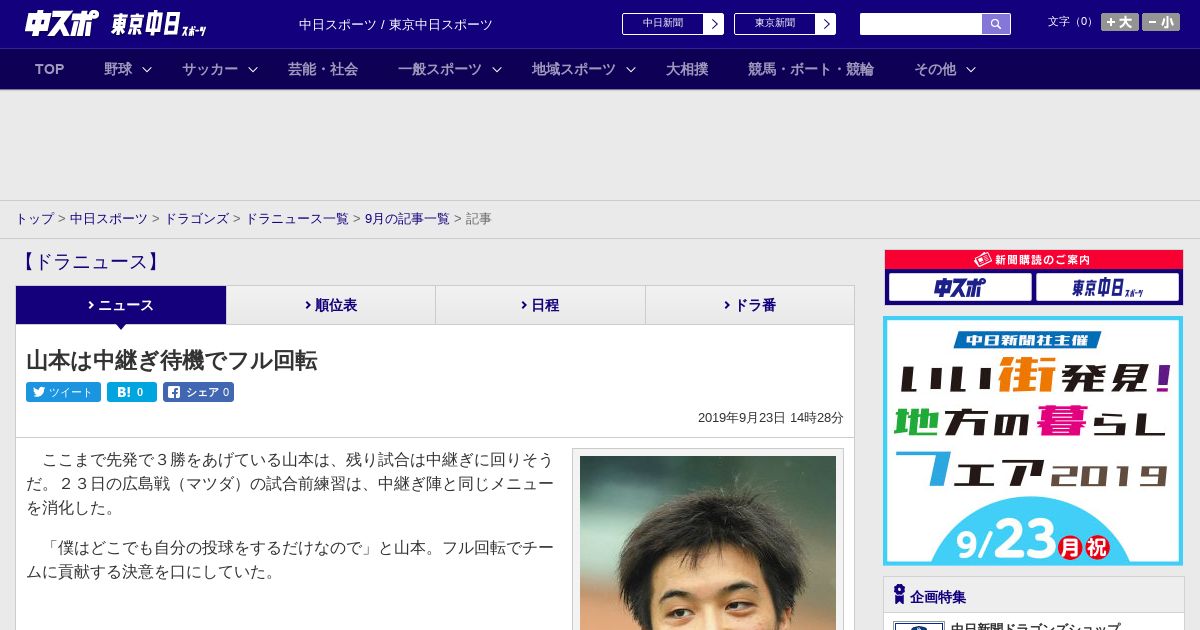
Task: Go to TOP in navigation bar
Action: 50,69
